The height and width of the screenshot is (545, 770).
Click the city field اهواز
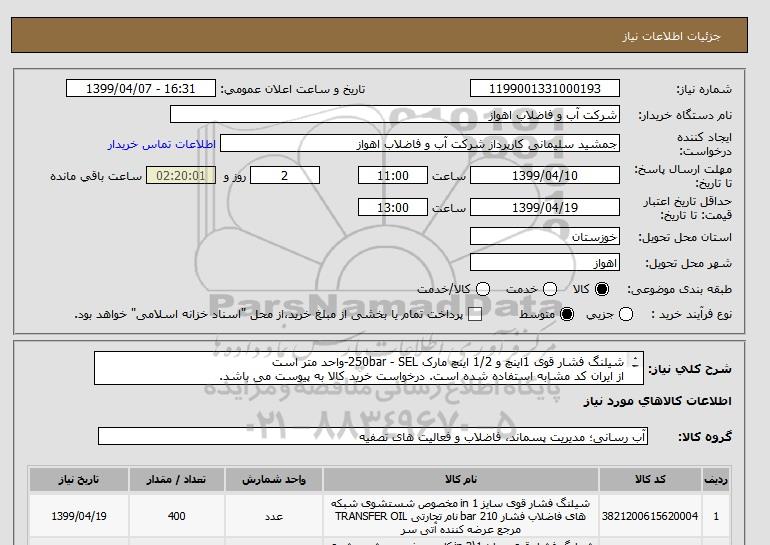(545, 263)
